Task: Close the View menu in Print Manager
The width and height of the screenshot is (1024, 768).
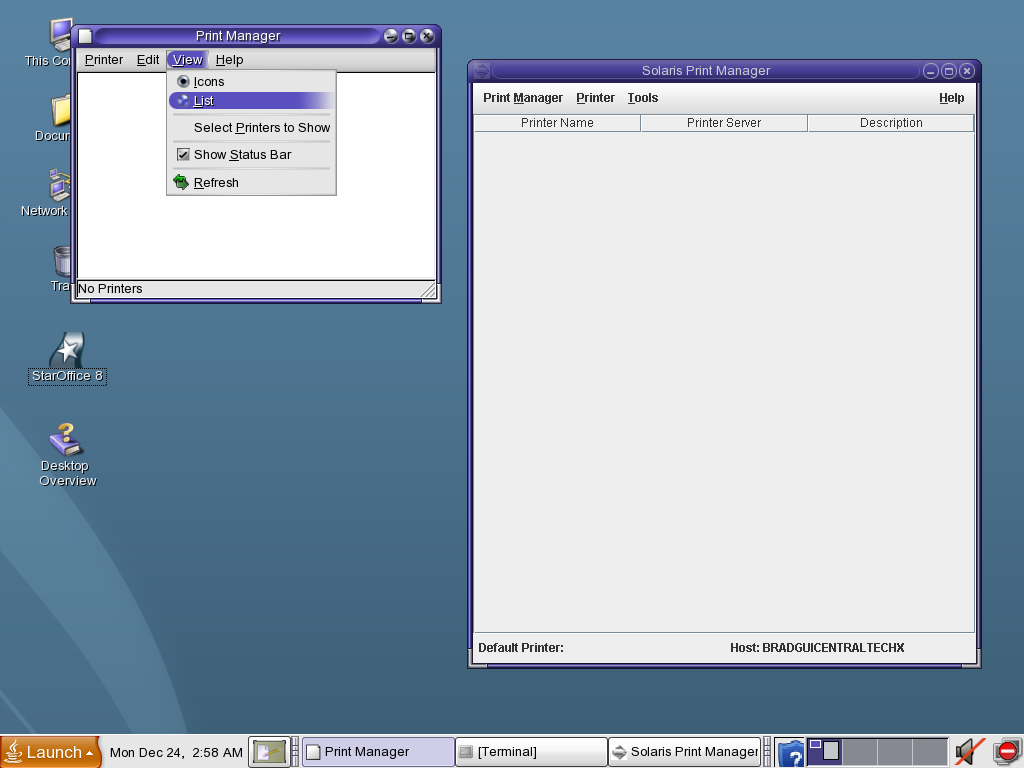Action: [187, 60]
